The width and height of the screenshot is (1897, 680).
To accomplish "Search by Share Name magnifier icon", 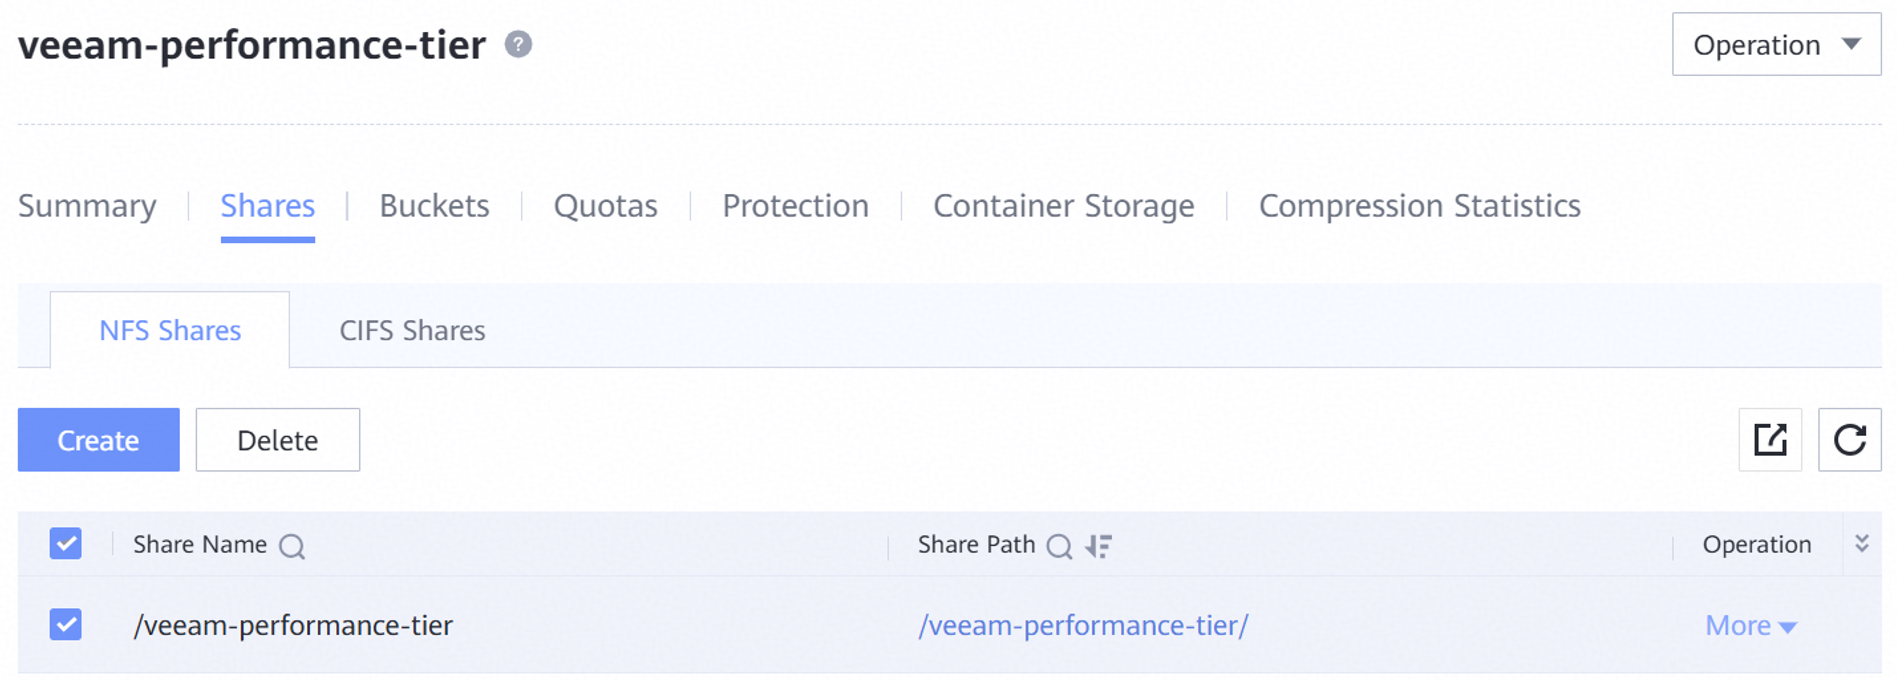I will (292, 546).
